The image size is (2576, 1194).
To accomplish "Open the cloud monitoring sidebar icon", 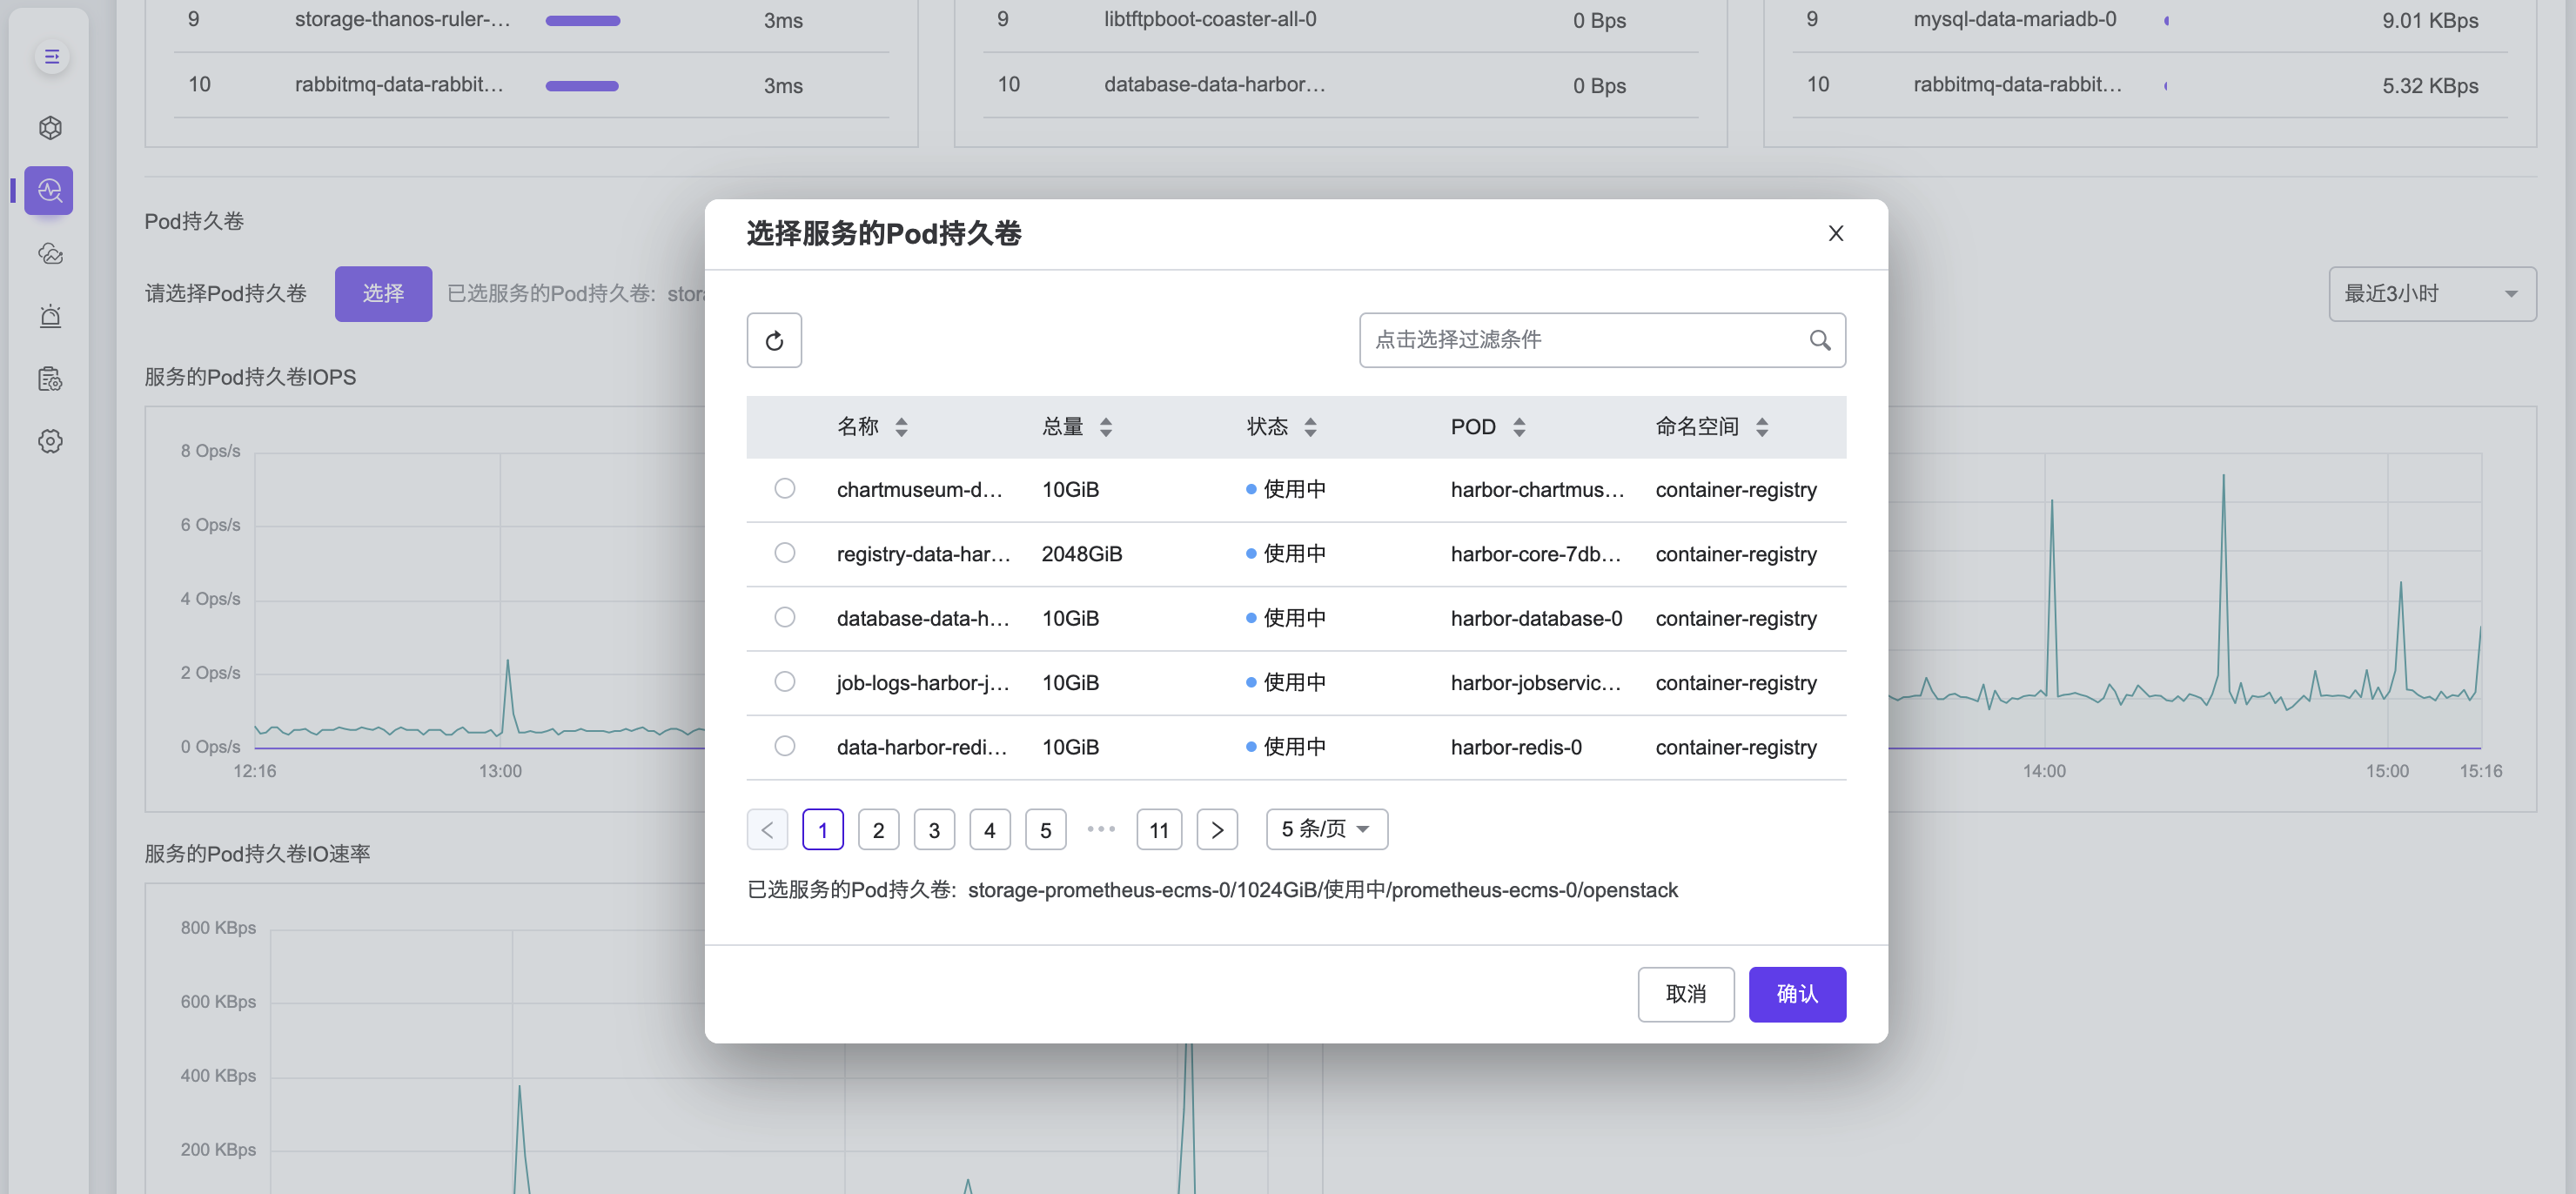I will coord(50,254).
